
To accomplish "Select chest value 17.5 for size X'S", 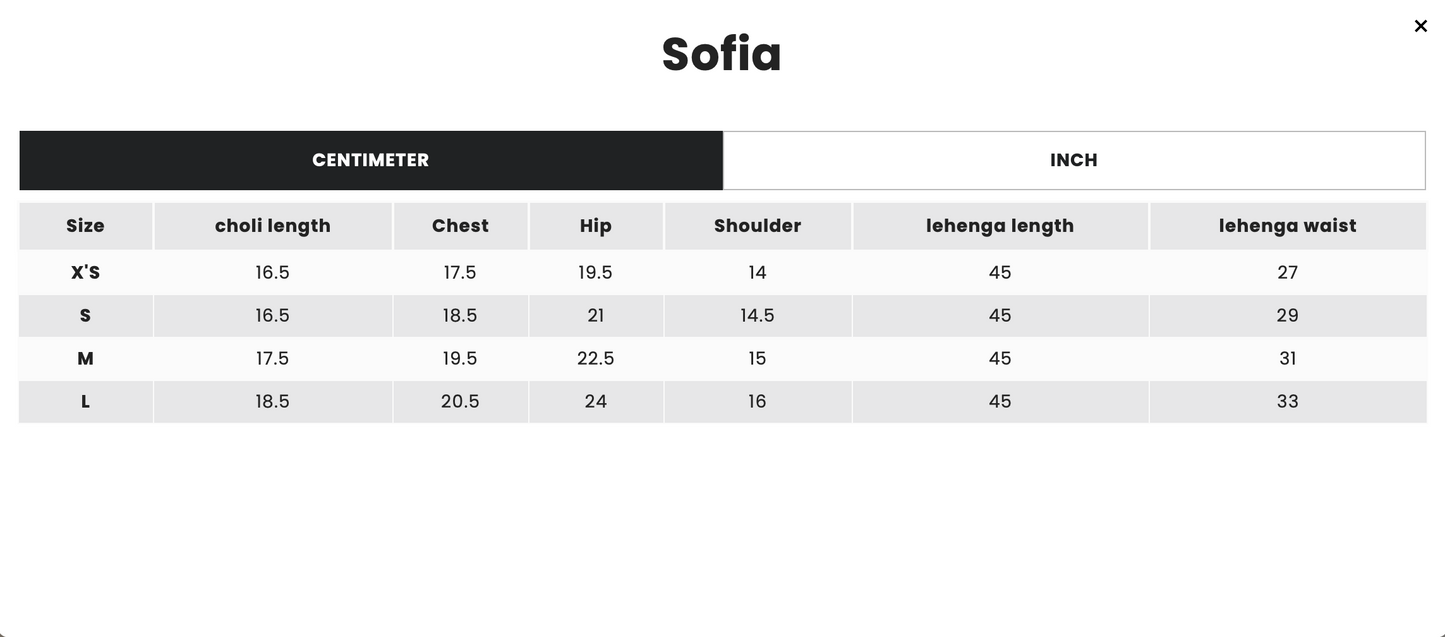I will 460,272.
